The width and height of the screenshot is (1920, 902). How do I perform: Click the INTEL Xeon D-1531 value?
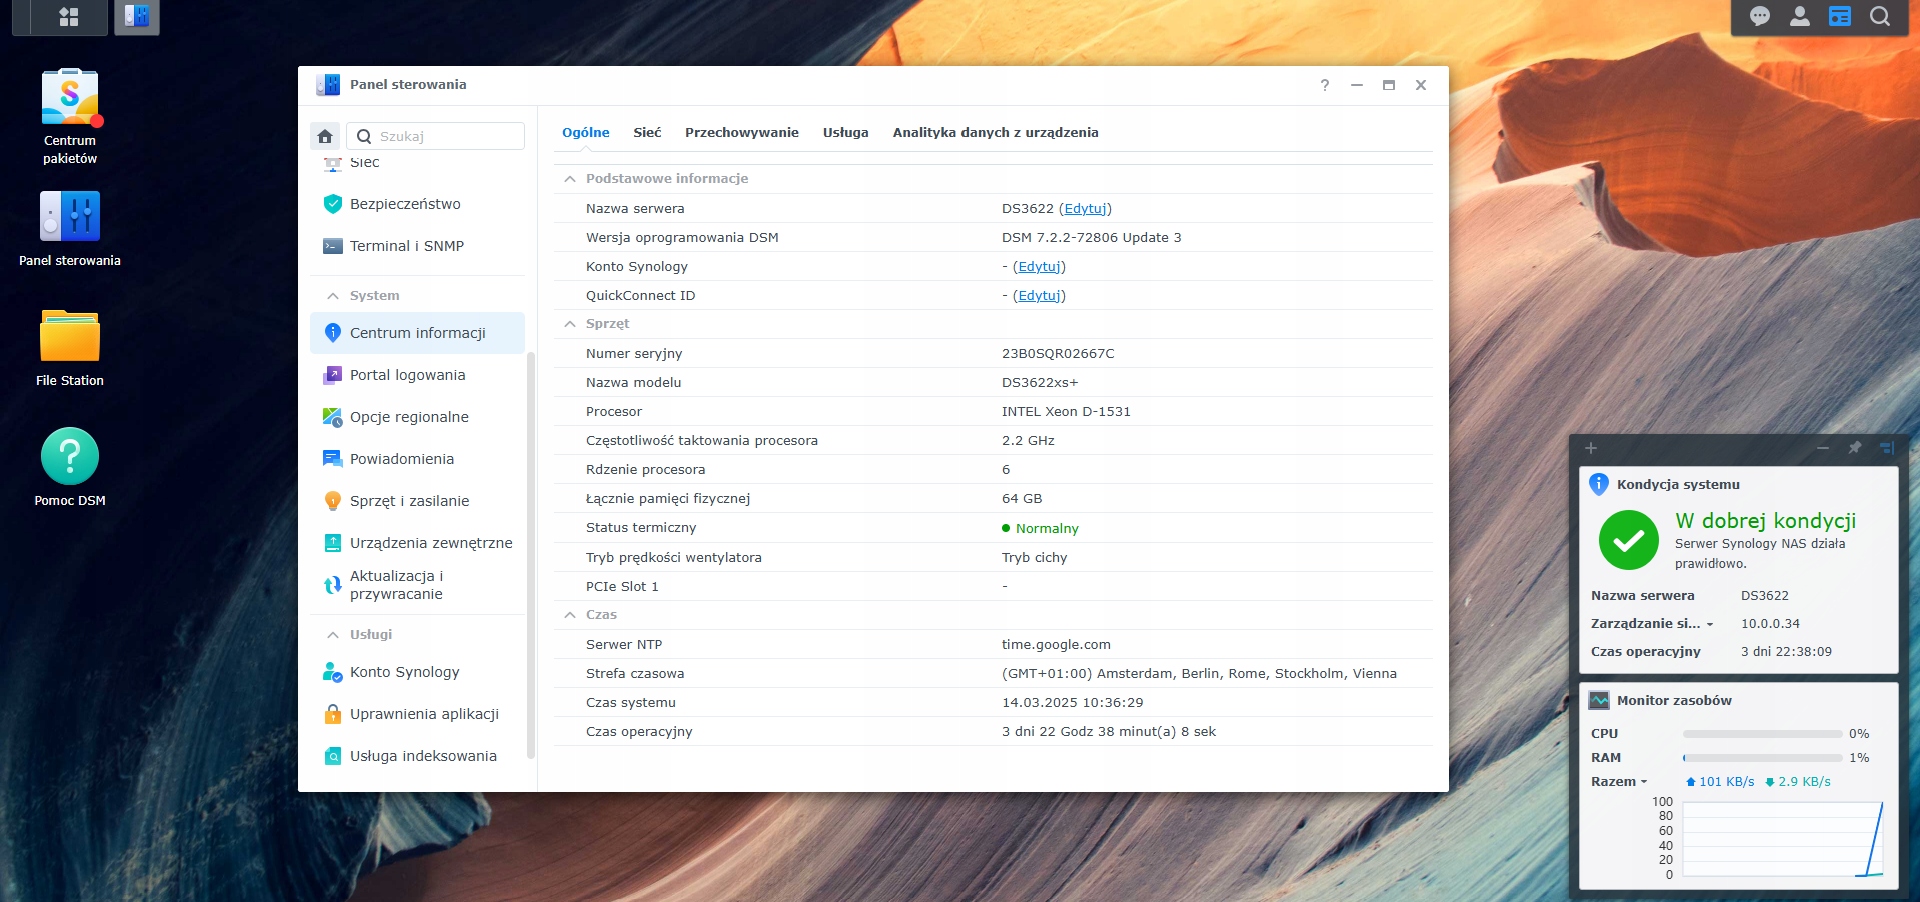tap(1066, 412)
